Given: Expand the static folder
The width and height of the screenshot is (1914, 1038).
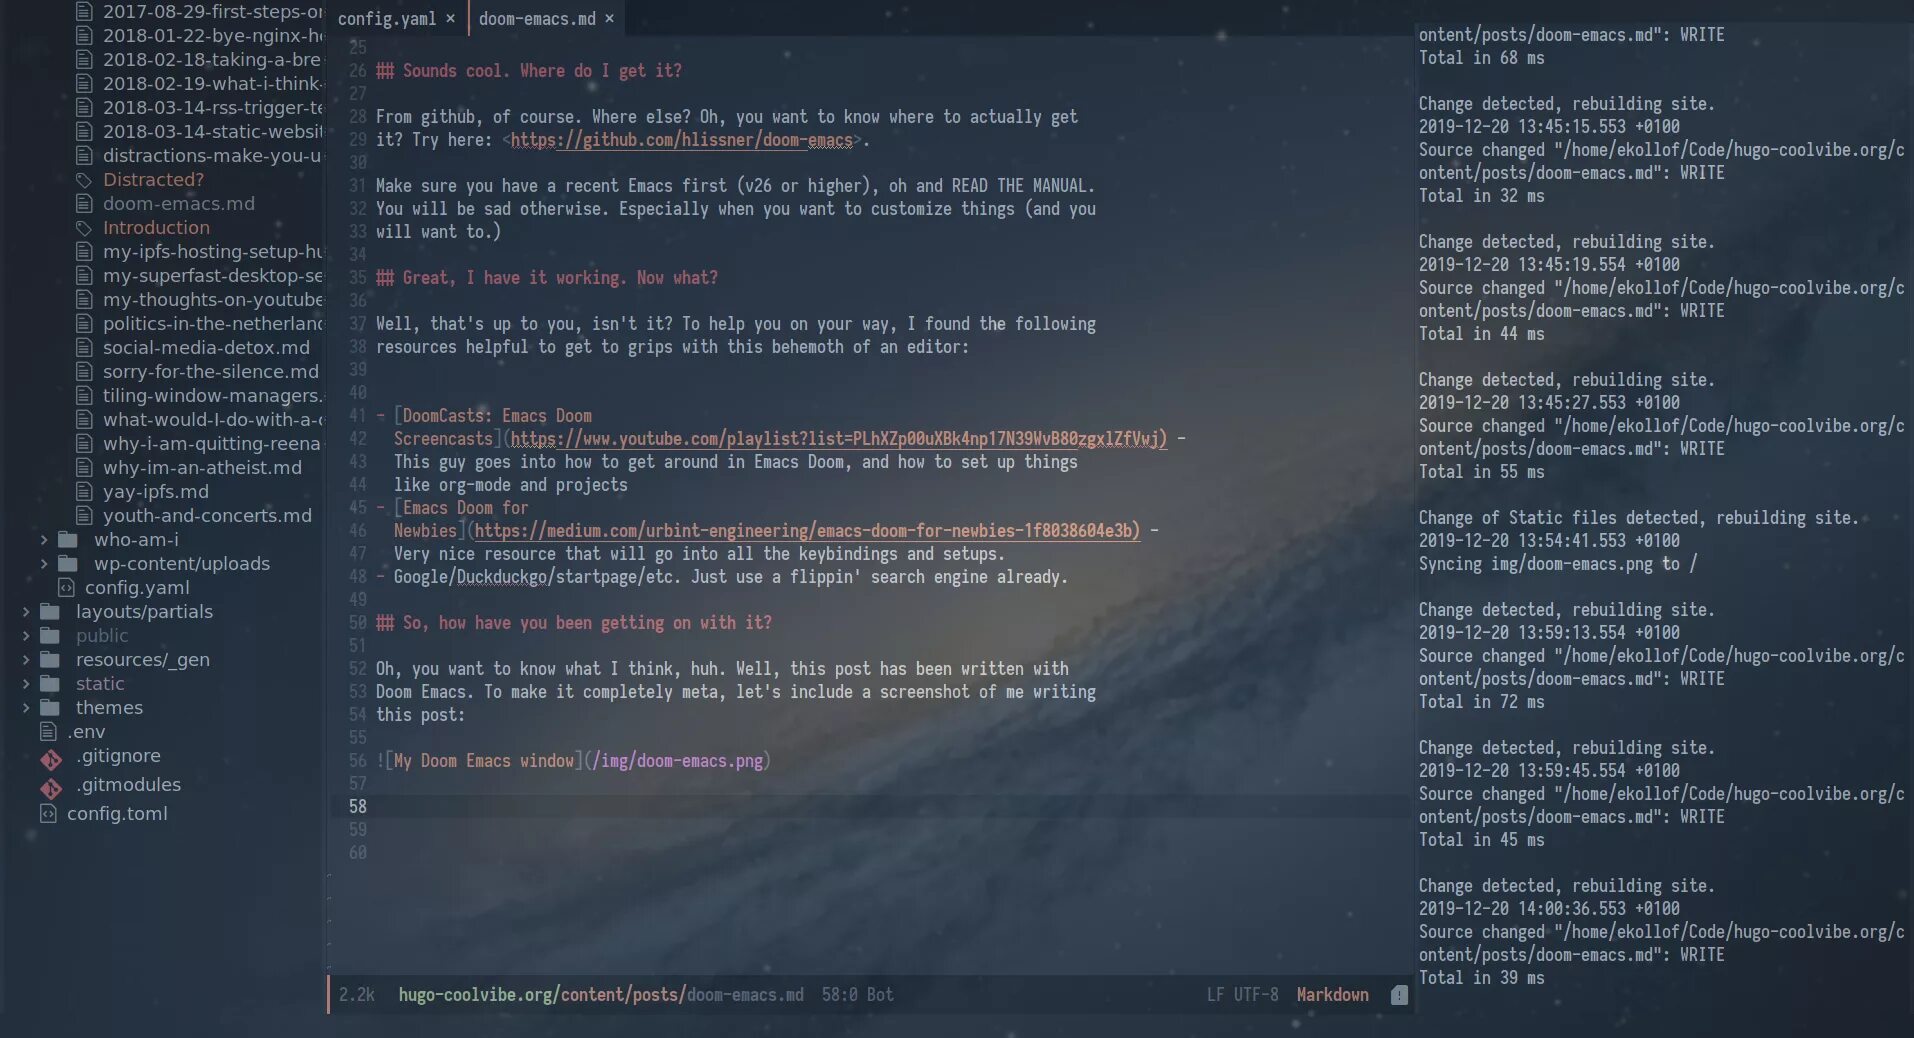Looking at the screenshot, I should click(26, 684).
